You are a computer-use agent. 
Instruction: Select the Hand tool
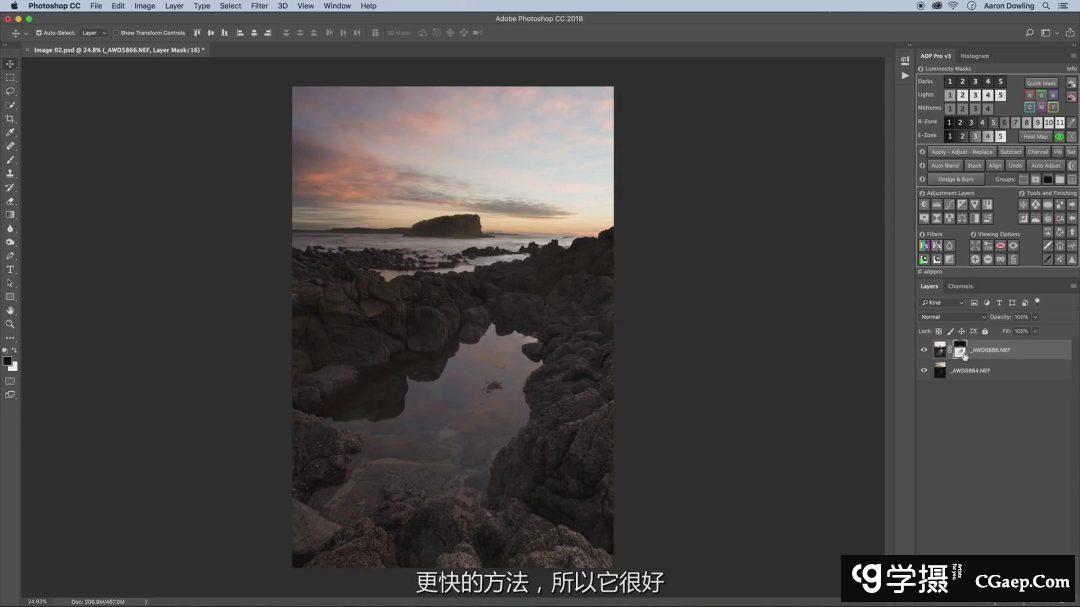click(11, 311)
